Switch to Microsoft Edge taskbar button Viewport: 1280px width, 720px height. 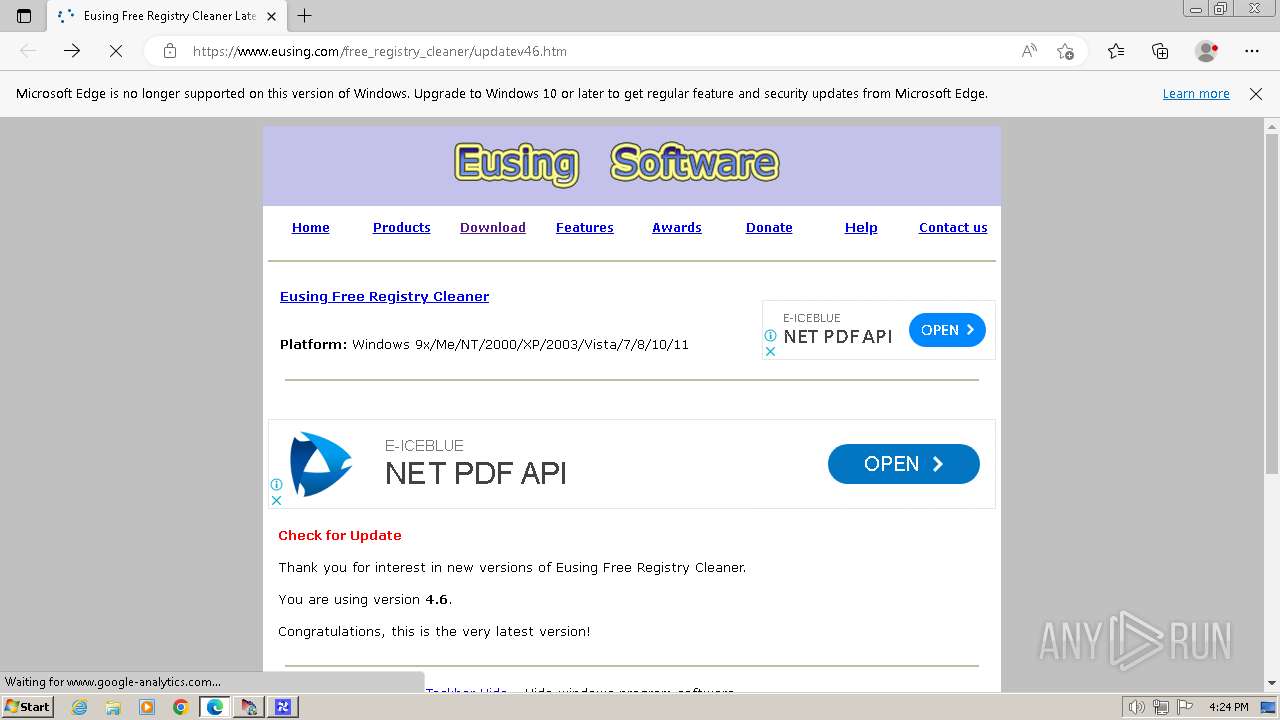pyautogui.click(x=215, y=707)
